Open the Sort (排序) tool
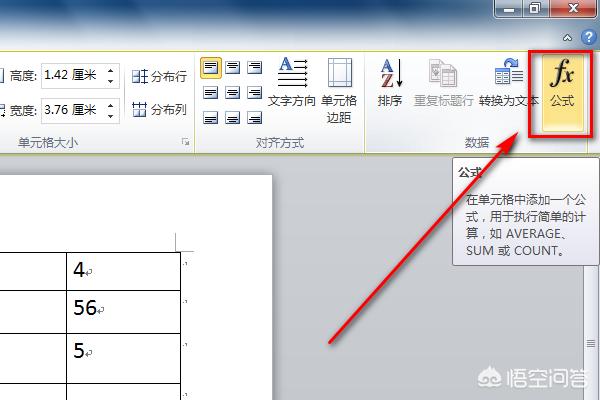Viewport: 600px width, 400px height. point(390,82)
